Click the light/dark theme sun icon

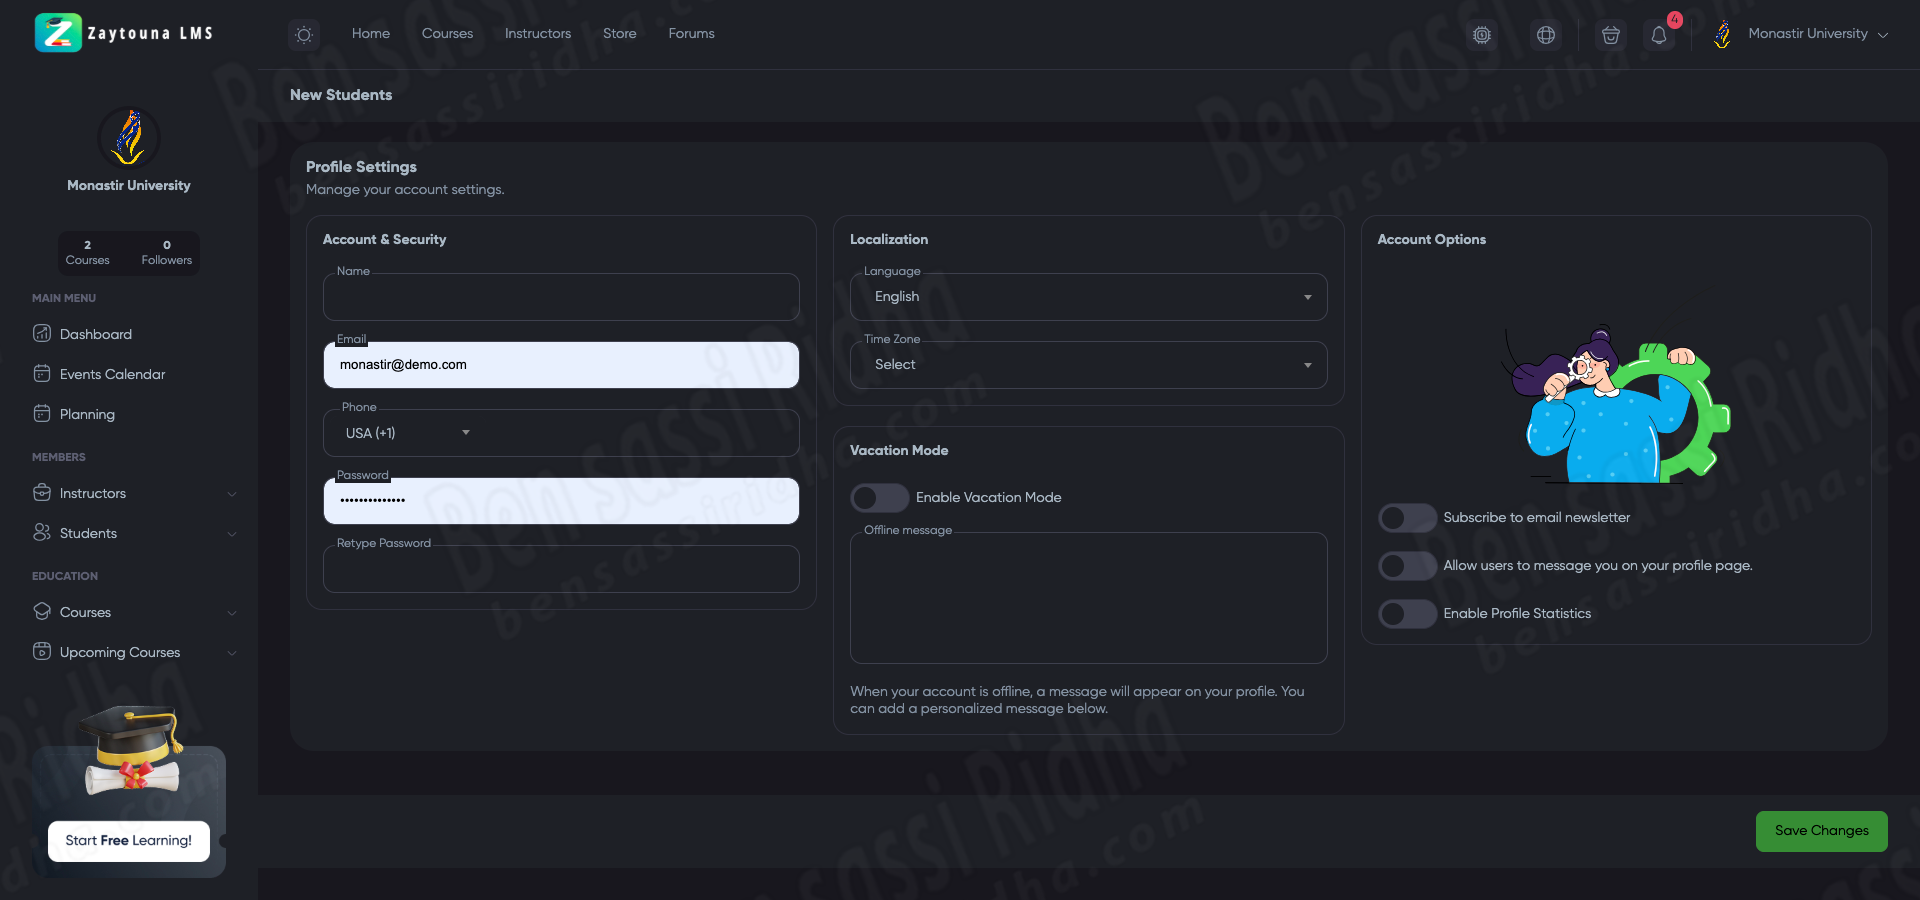point(304,35)
